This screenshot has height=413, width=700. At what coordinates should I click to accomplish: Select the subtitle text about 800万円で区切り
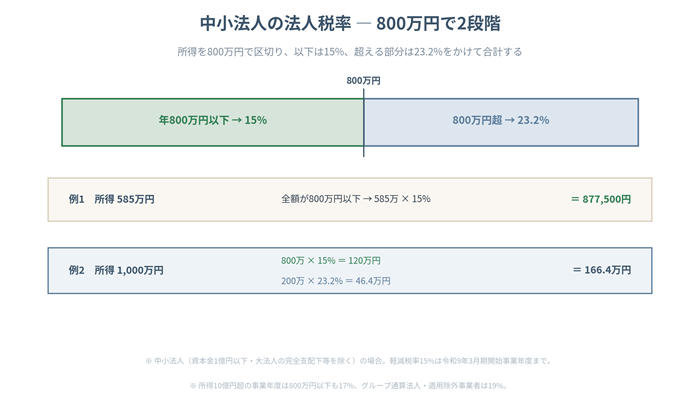click(x=350, y=52)
